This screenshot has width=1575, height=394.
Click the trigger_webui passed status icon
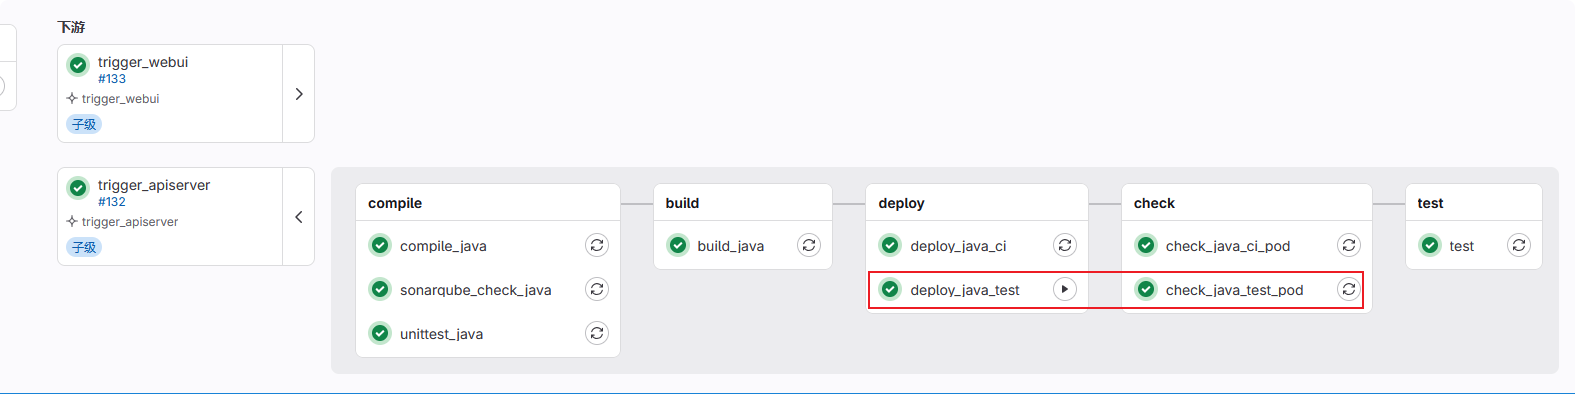[x=78, y=65]
